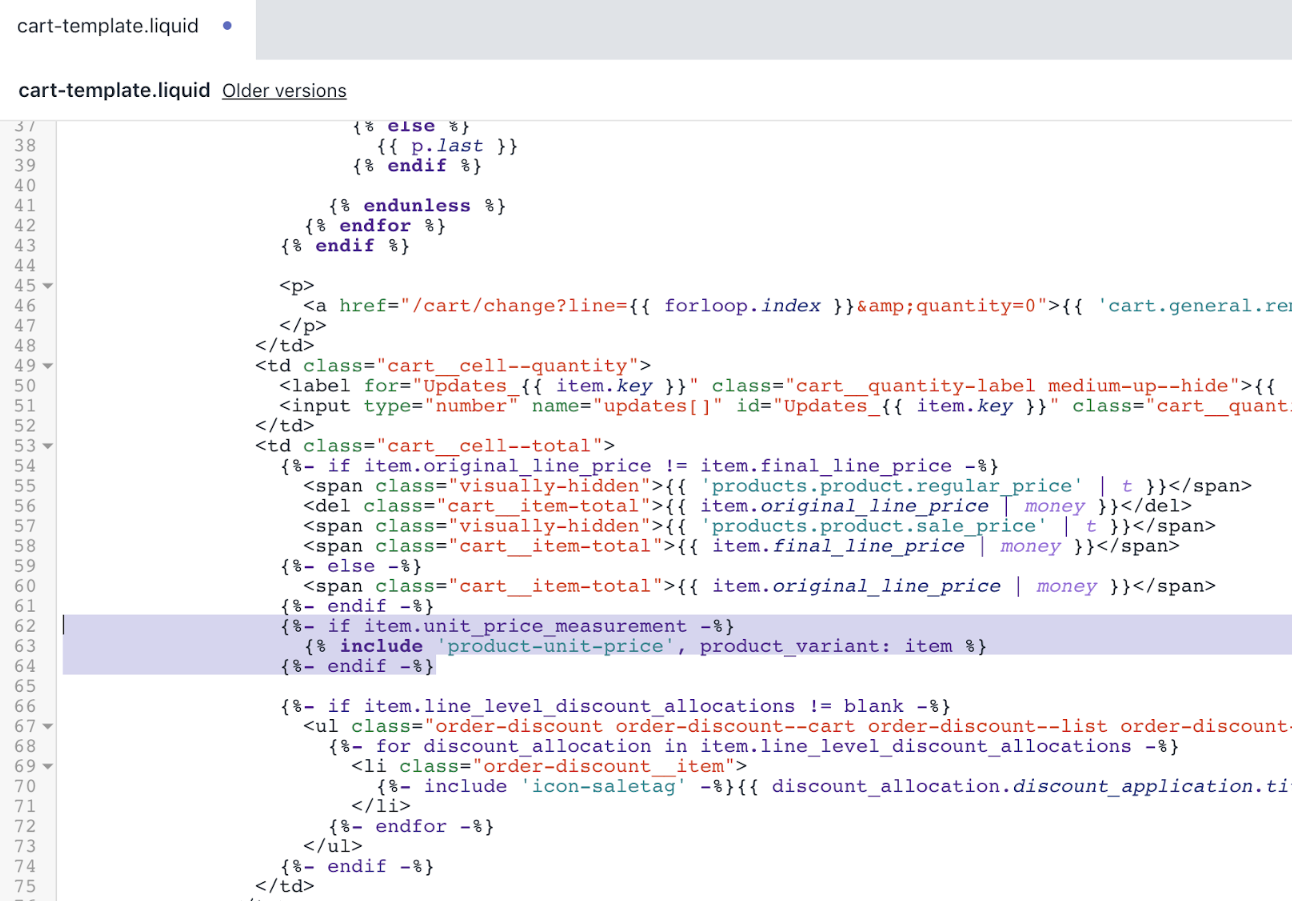Click the cart-template.liquid file name heading

pyautogui.click(x=114, y=91)
